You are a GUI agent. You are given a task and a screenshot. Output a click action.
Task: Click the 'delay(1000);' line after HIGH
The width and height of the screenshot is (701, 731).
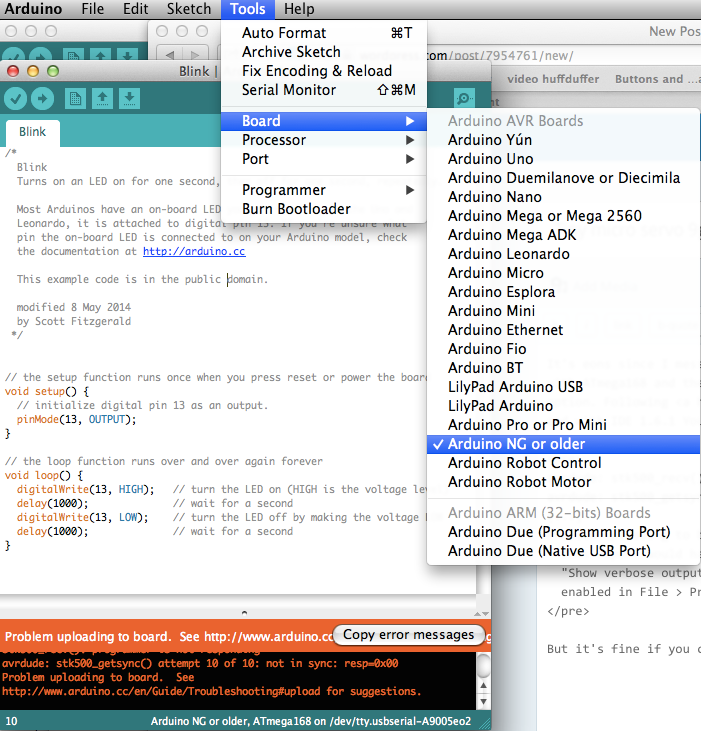[x=52, y=503]
